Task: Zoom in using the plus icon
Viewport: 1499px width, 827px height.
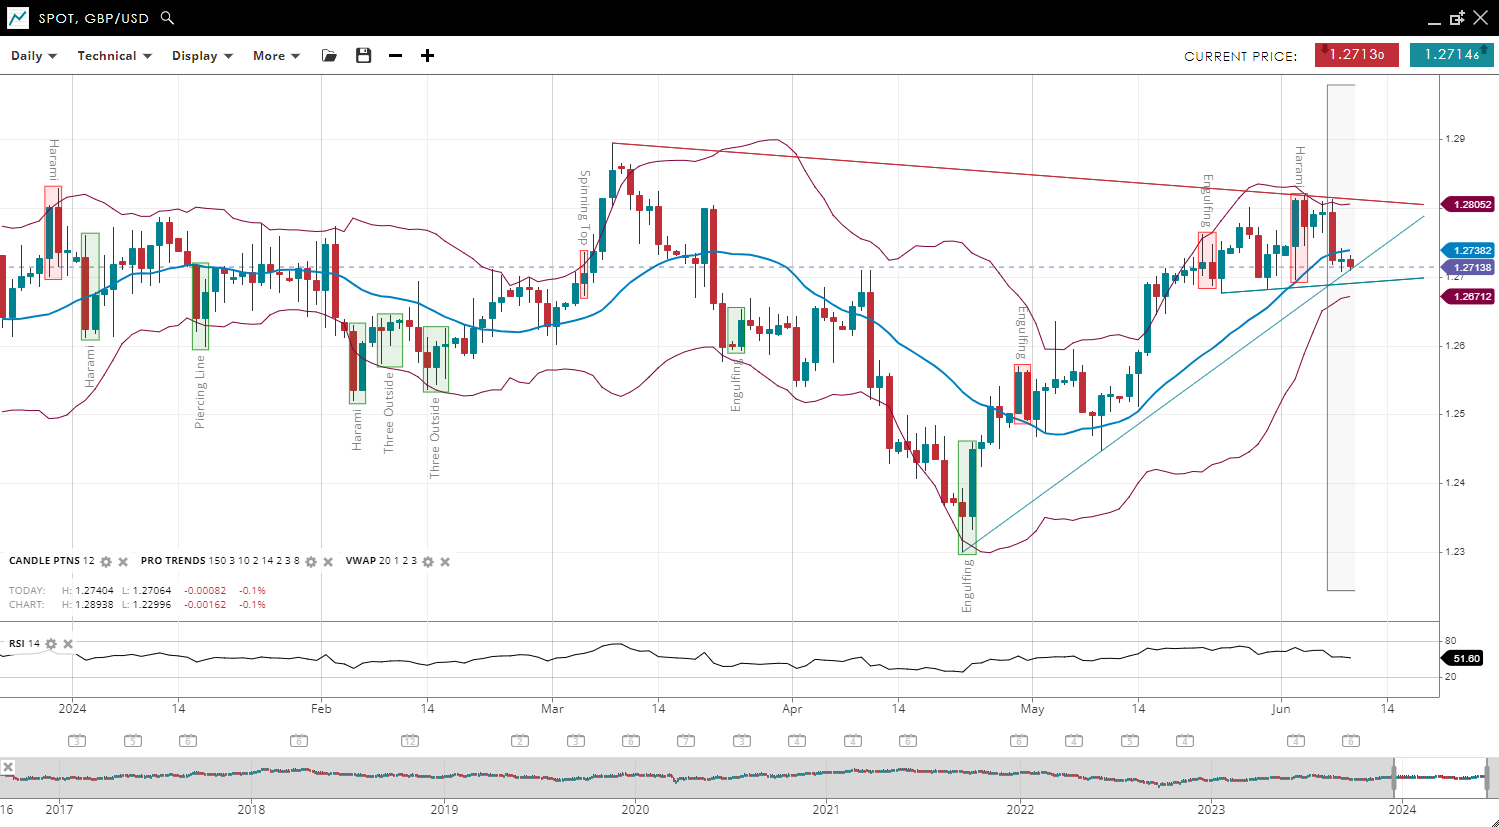Action: coord(427,56)
